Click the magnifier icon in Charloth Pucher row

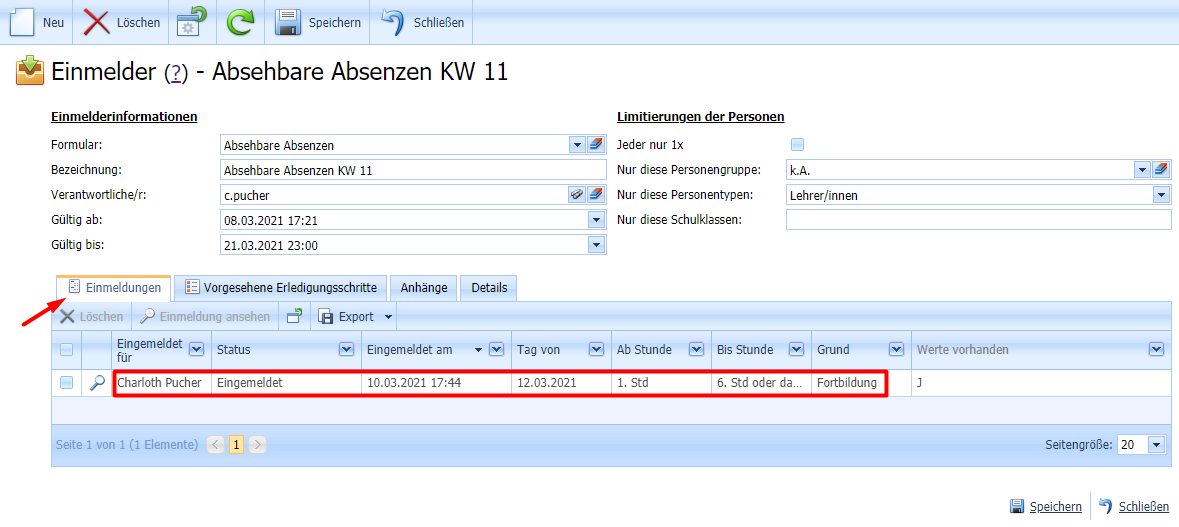97,383
